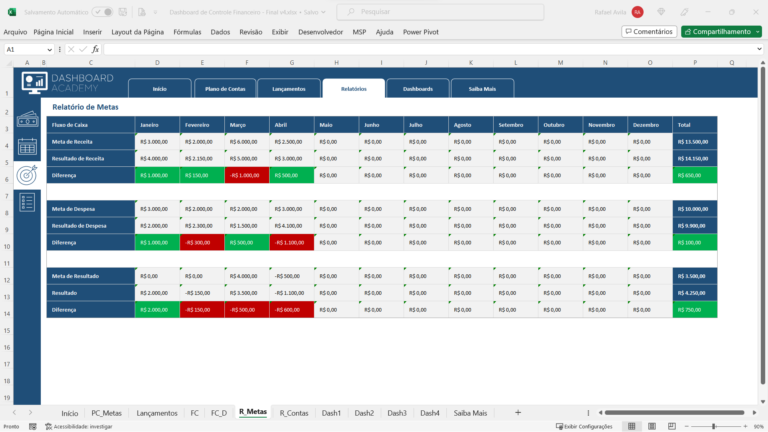Screen dimensions: 768x432
Task: Click the Dashboard Academy logo
Action: (68, 83)
